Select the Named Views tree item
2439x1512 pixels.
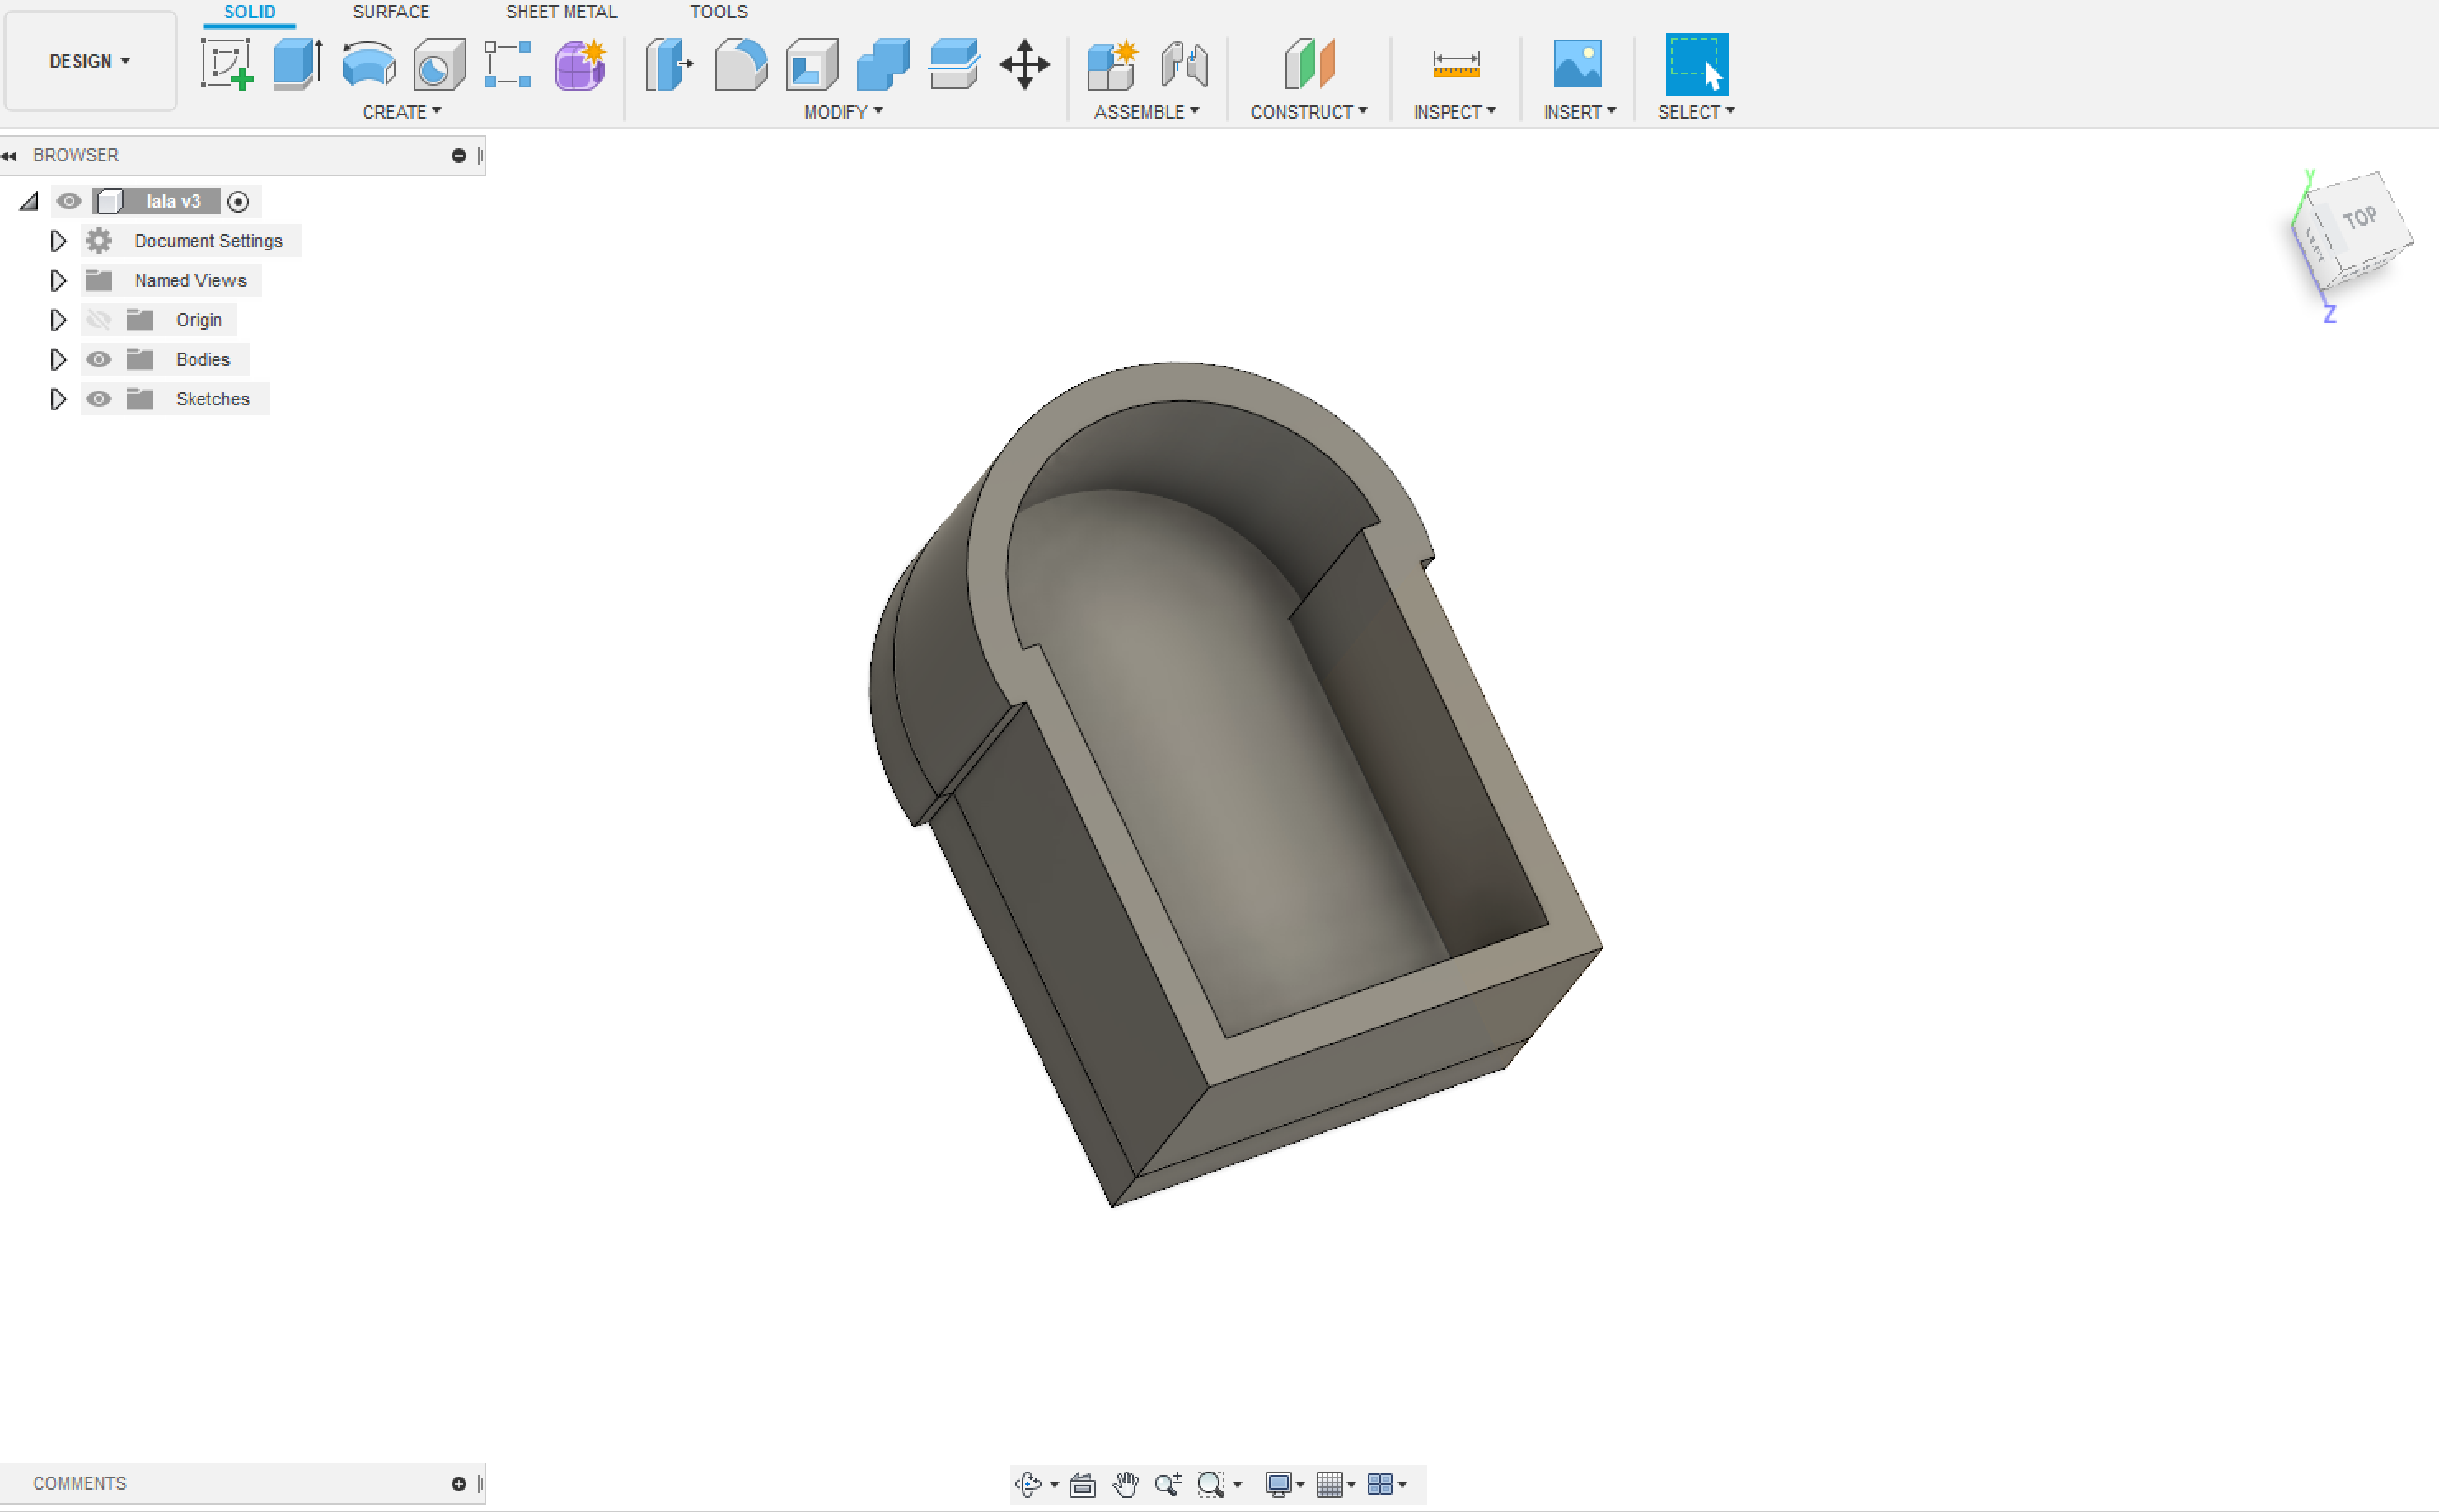[190, 280]
